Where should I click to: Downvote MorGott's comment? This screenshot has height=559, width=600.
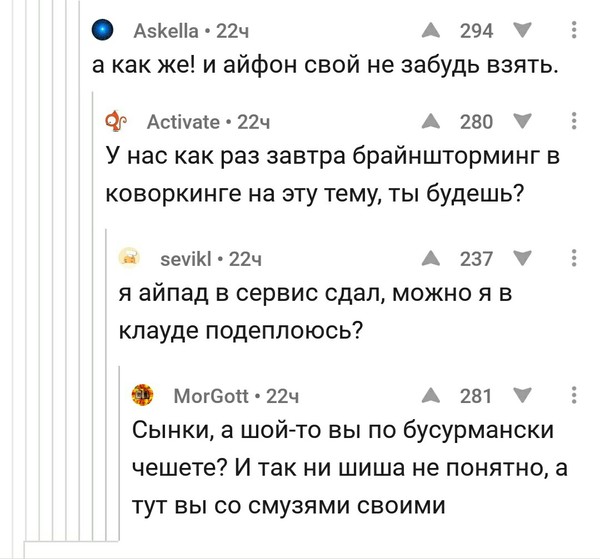pyautogui.click(x=520, y=395)
